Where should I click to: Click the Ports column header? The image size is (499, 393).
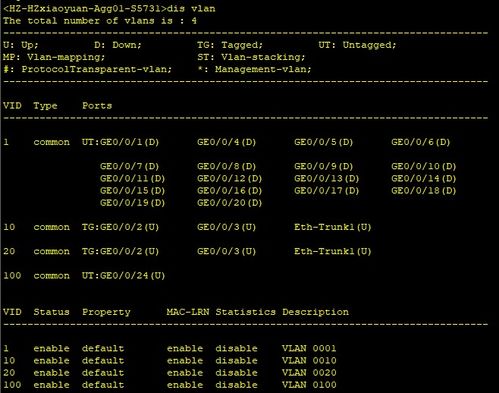(97, 106)
